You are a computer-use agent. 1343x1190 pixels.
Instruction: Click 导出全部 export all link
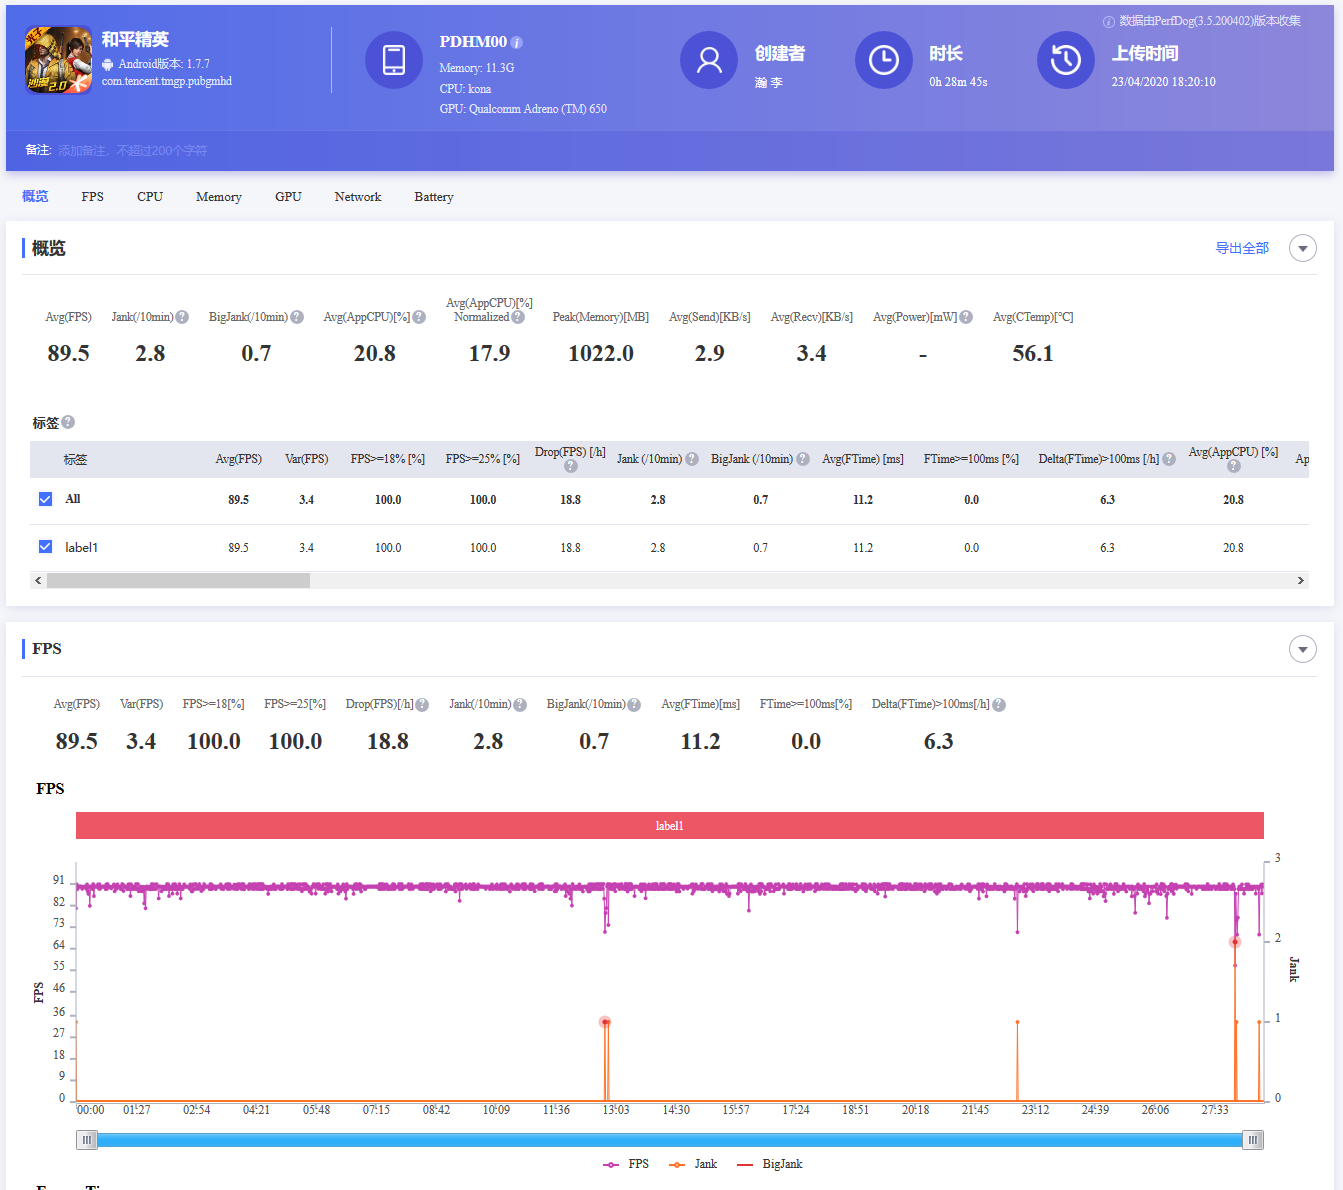1241,248
